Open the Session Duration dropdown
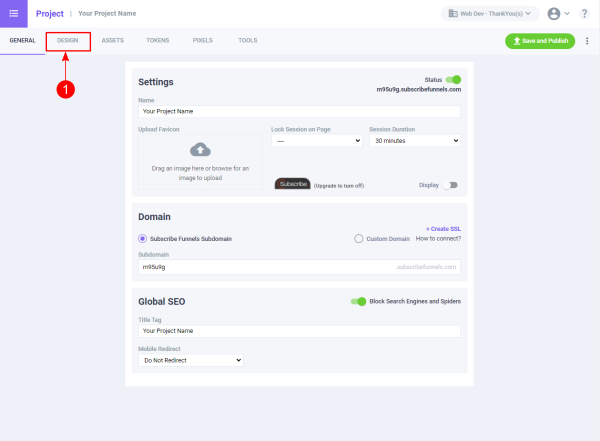 (414, 141)
